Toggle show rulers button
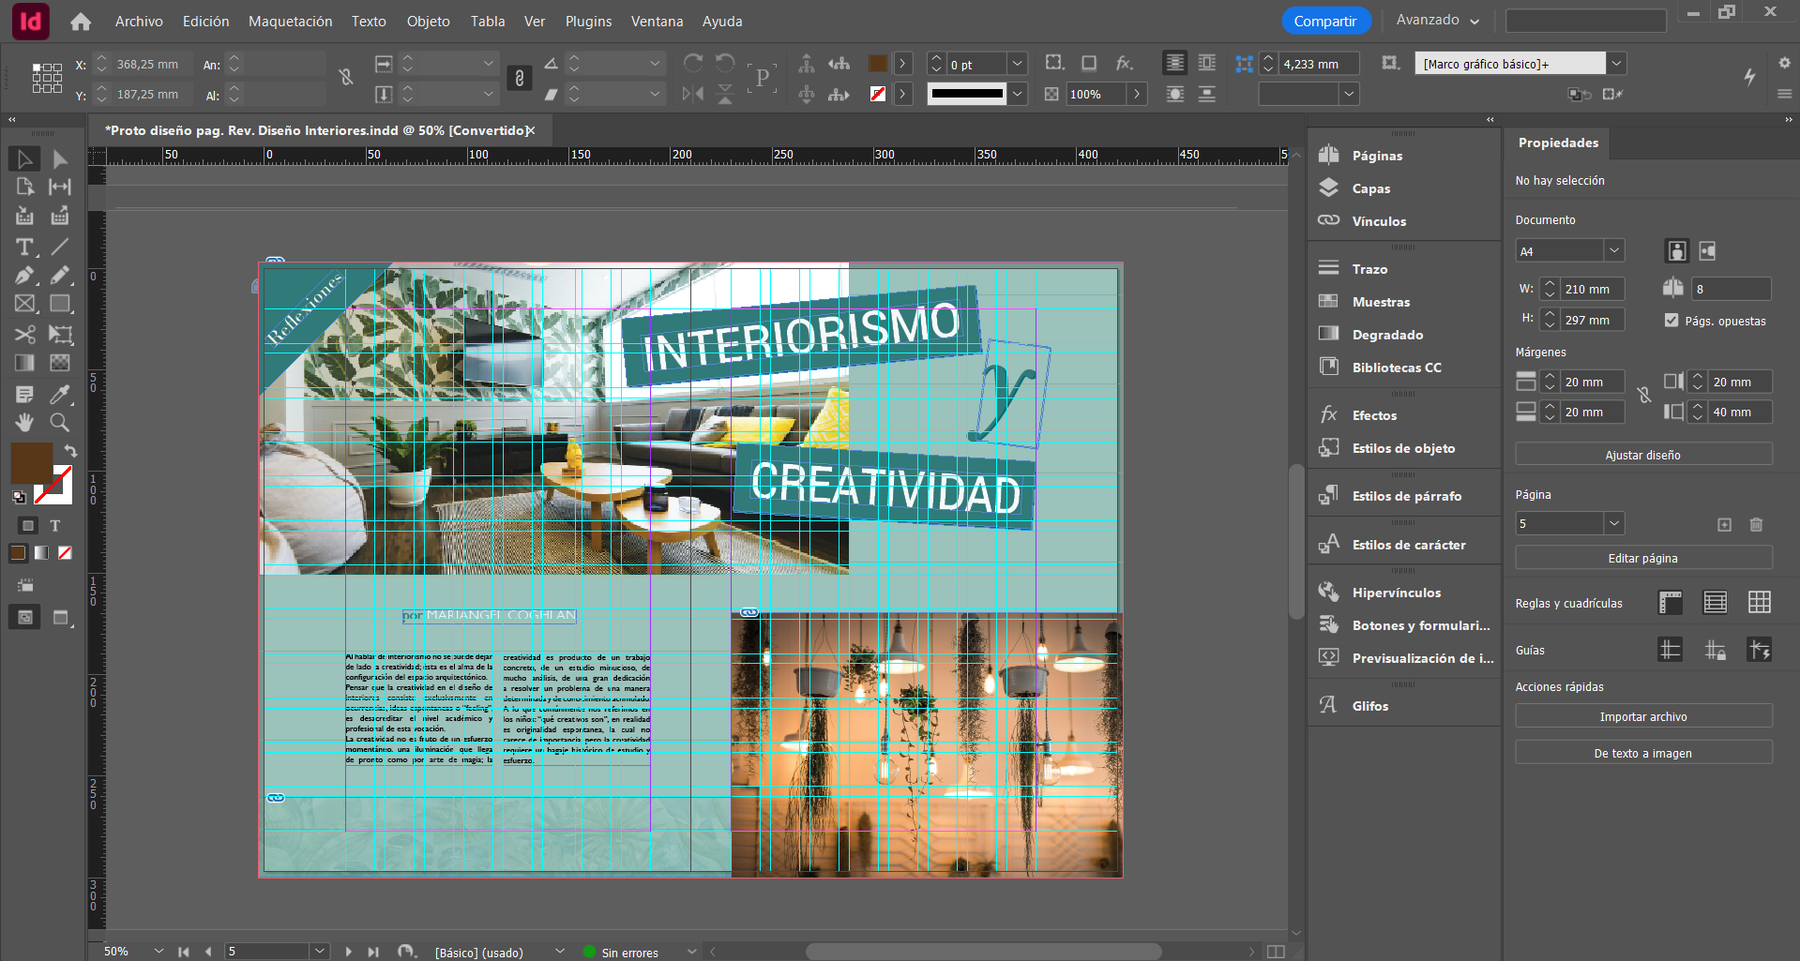 [x=1670, y=602]
